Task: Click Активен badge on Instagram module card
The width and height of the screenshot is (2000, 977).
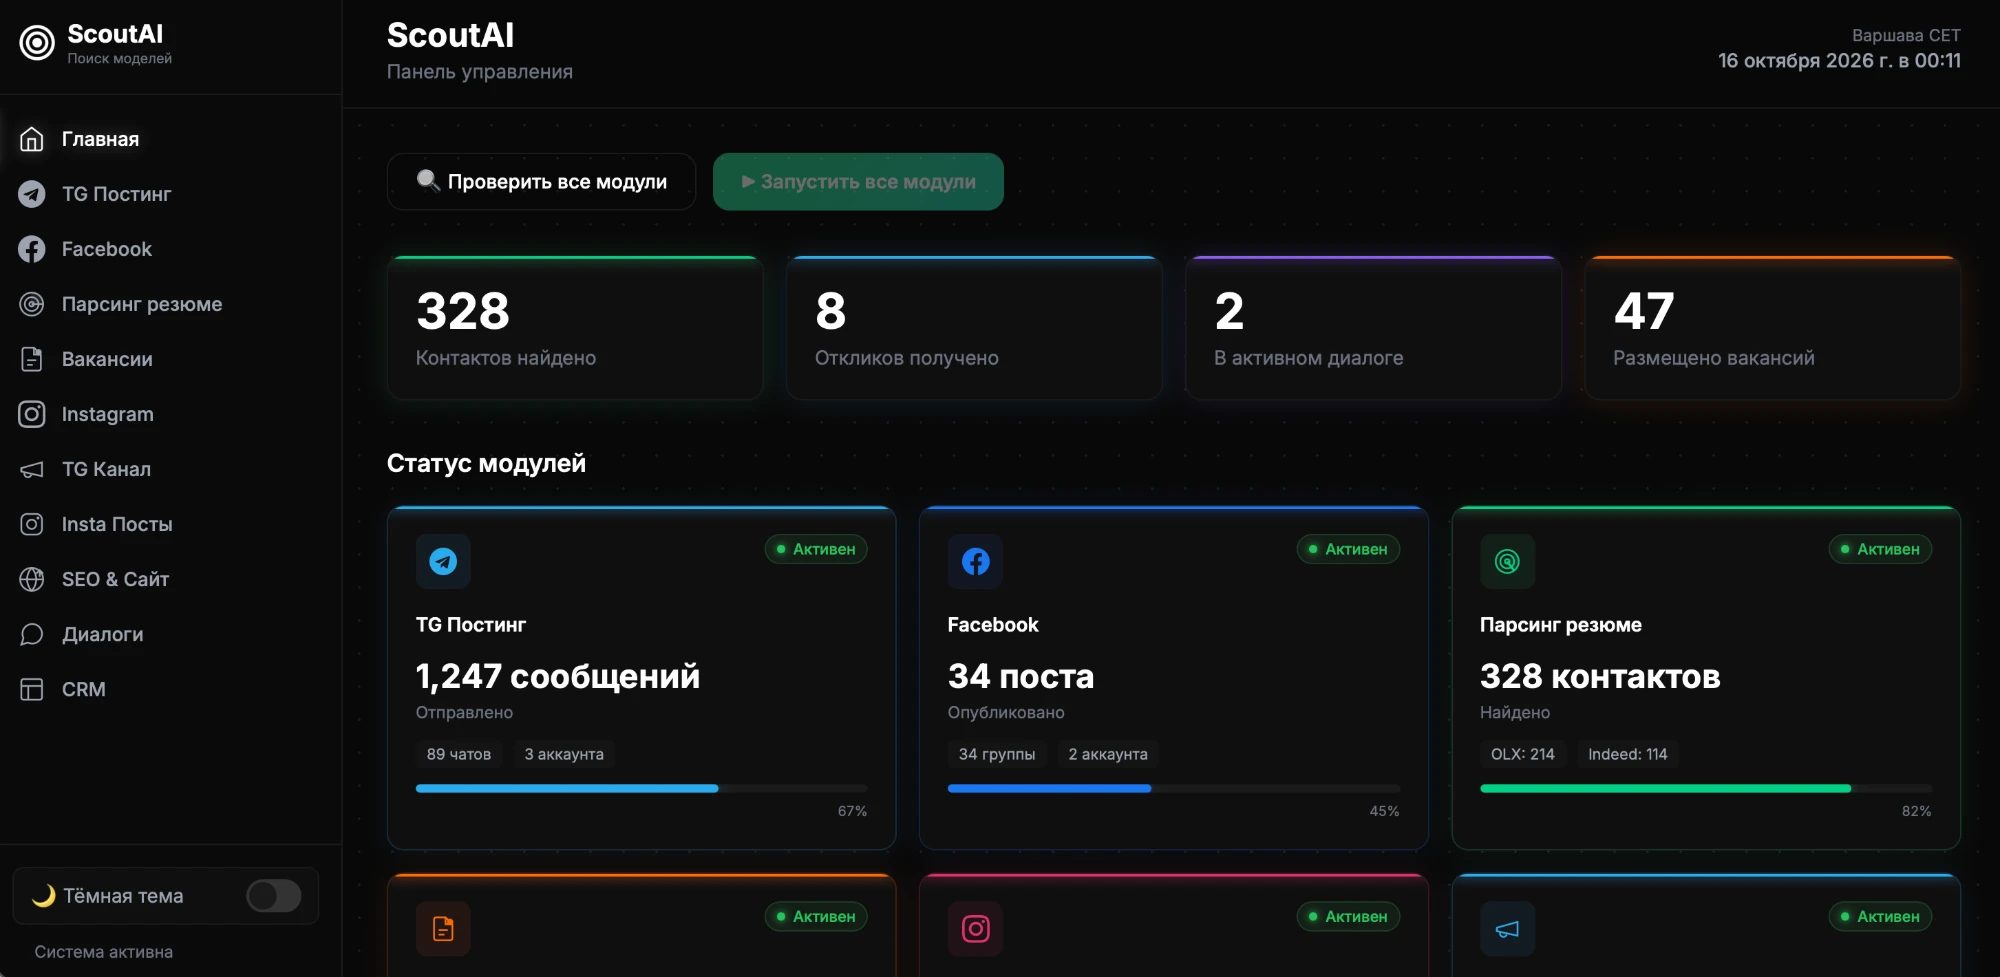Action: click(1348, 916)
